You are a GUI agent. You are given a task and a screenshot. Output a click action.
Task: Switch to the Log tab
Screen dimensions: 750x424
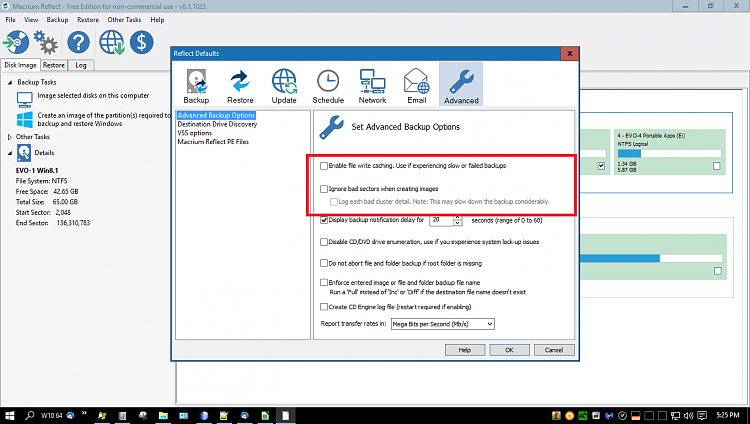pyautogui.click(x=81, y=65)
